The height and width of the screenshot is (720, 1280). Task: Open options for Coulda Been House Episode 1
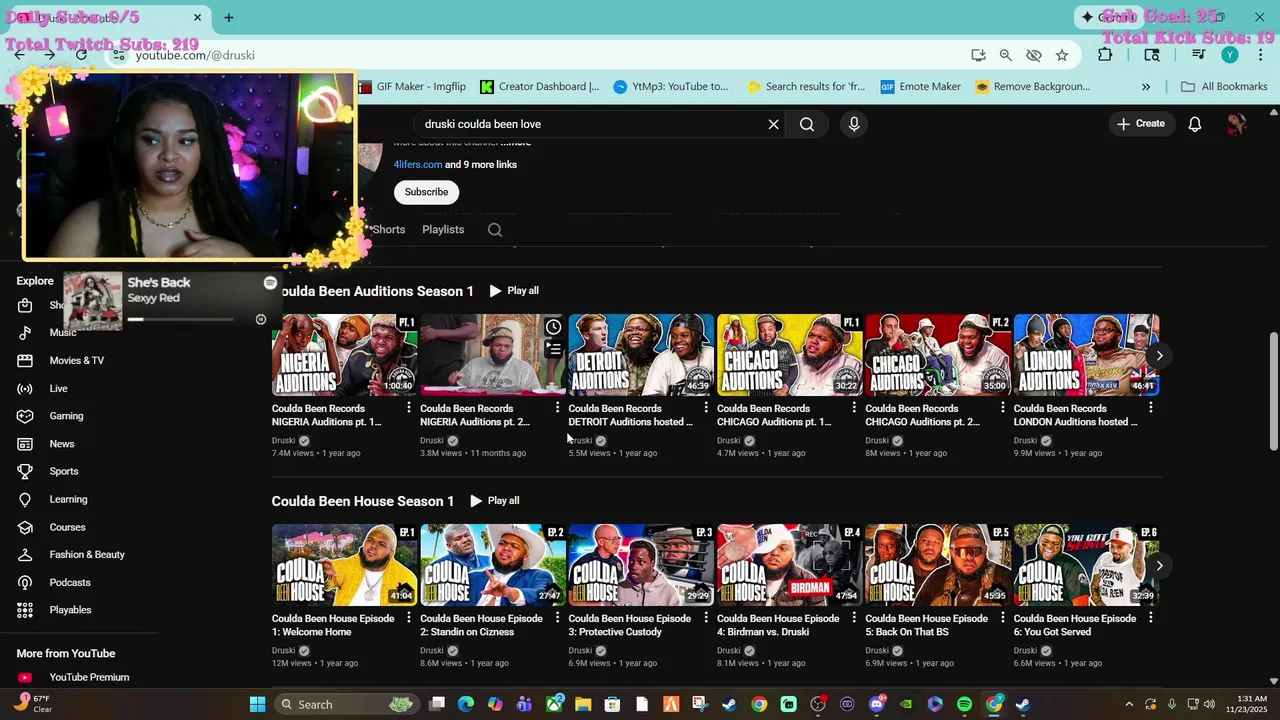coord(408,618)
